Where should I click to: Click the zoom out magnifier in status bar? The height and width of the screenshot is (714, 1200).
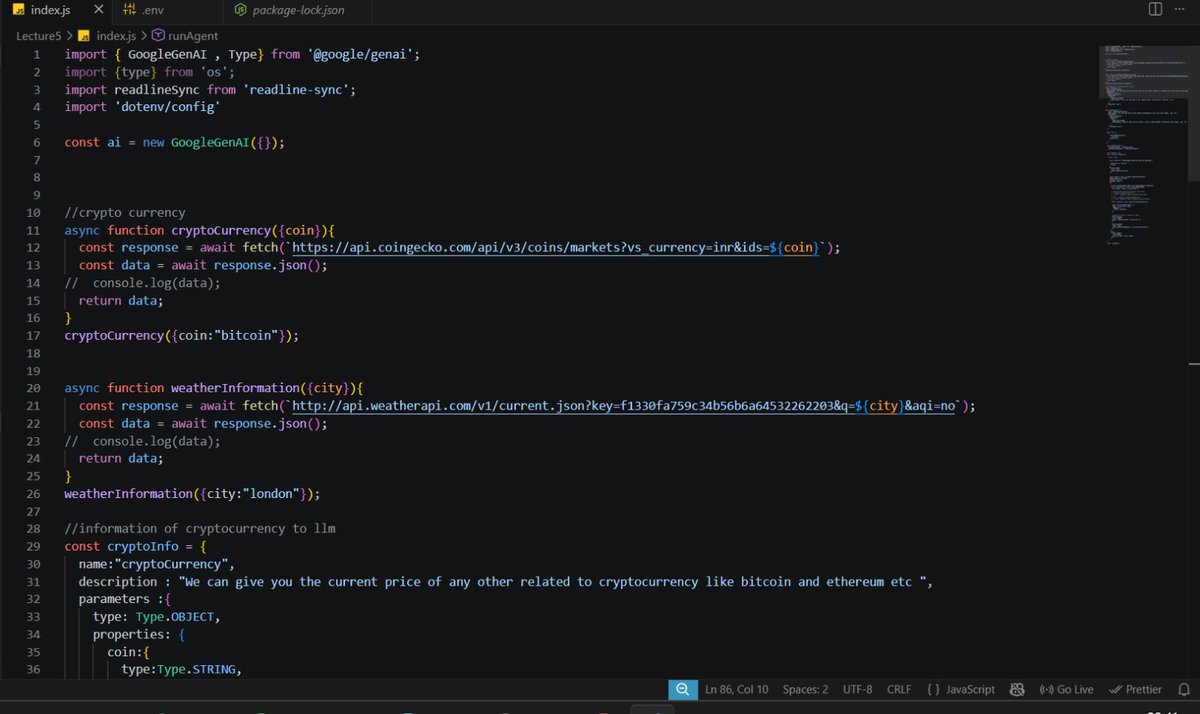681,689
